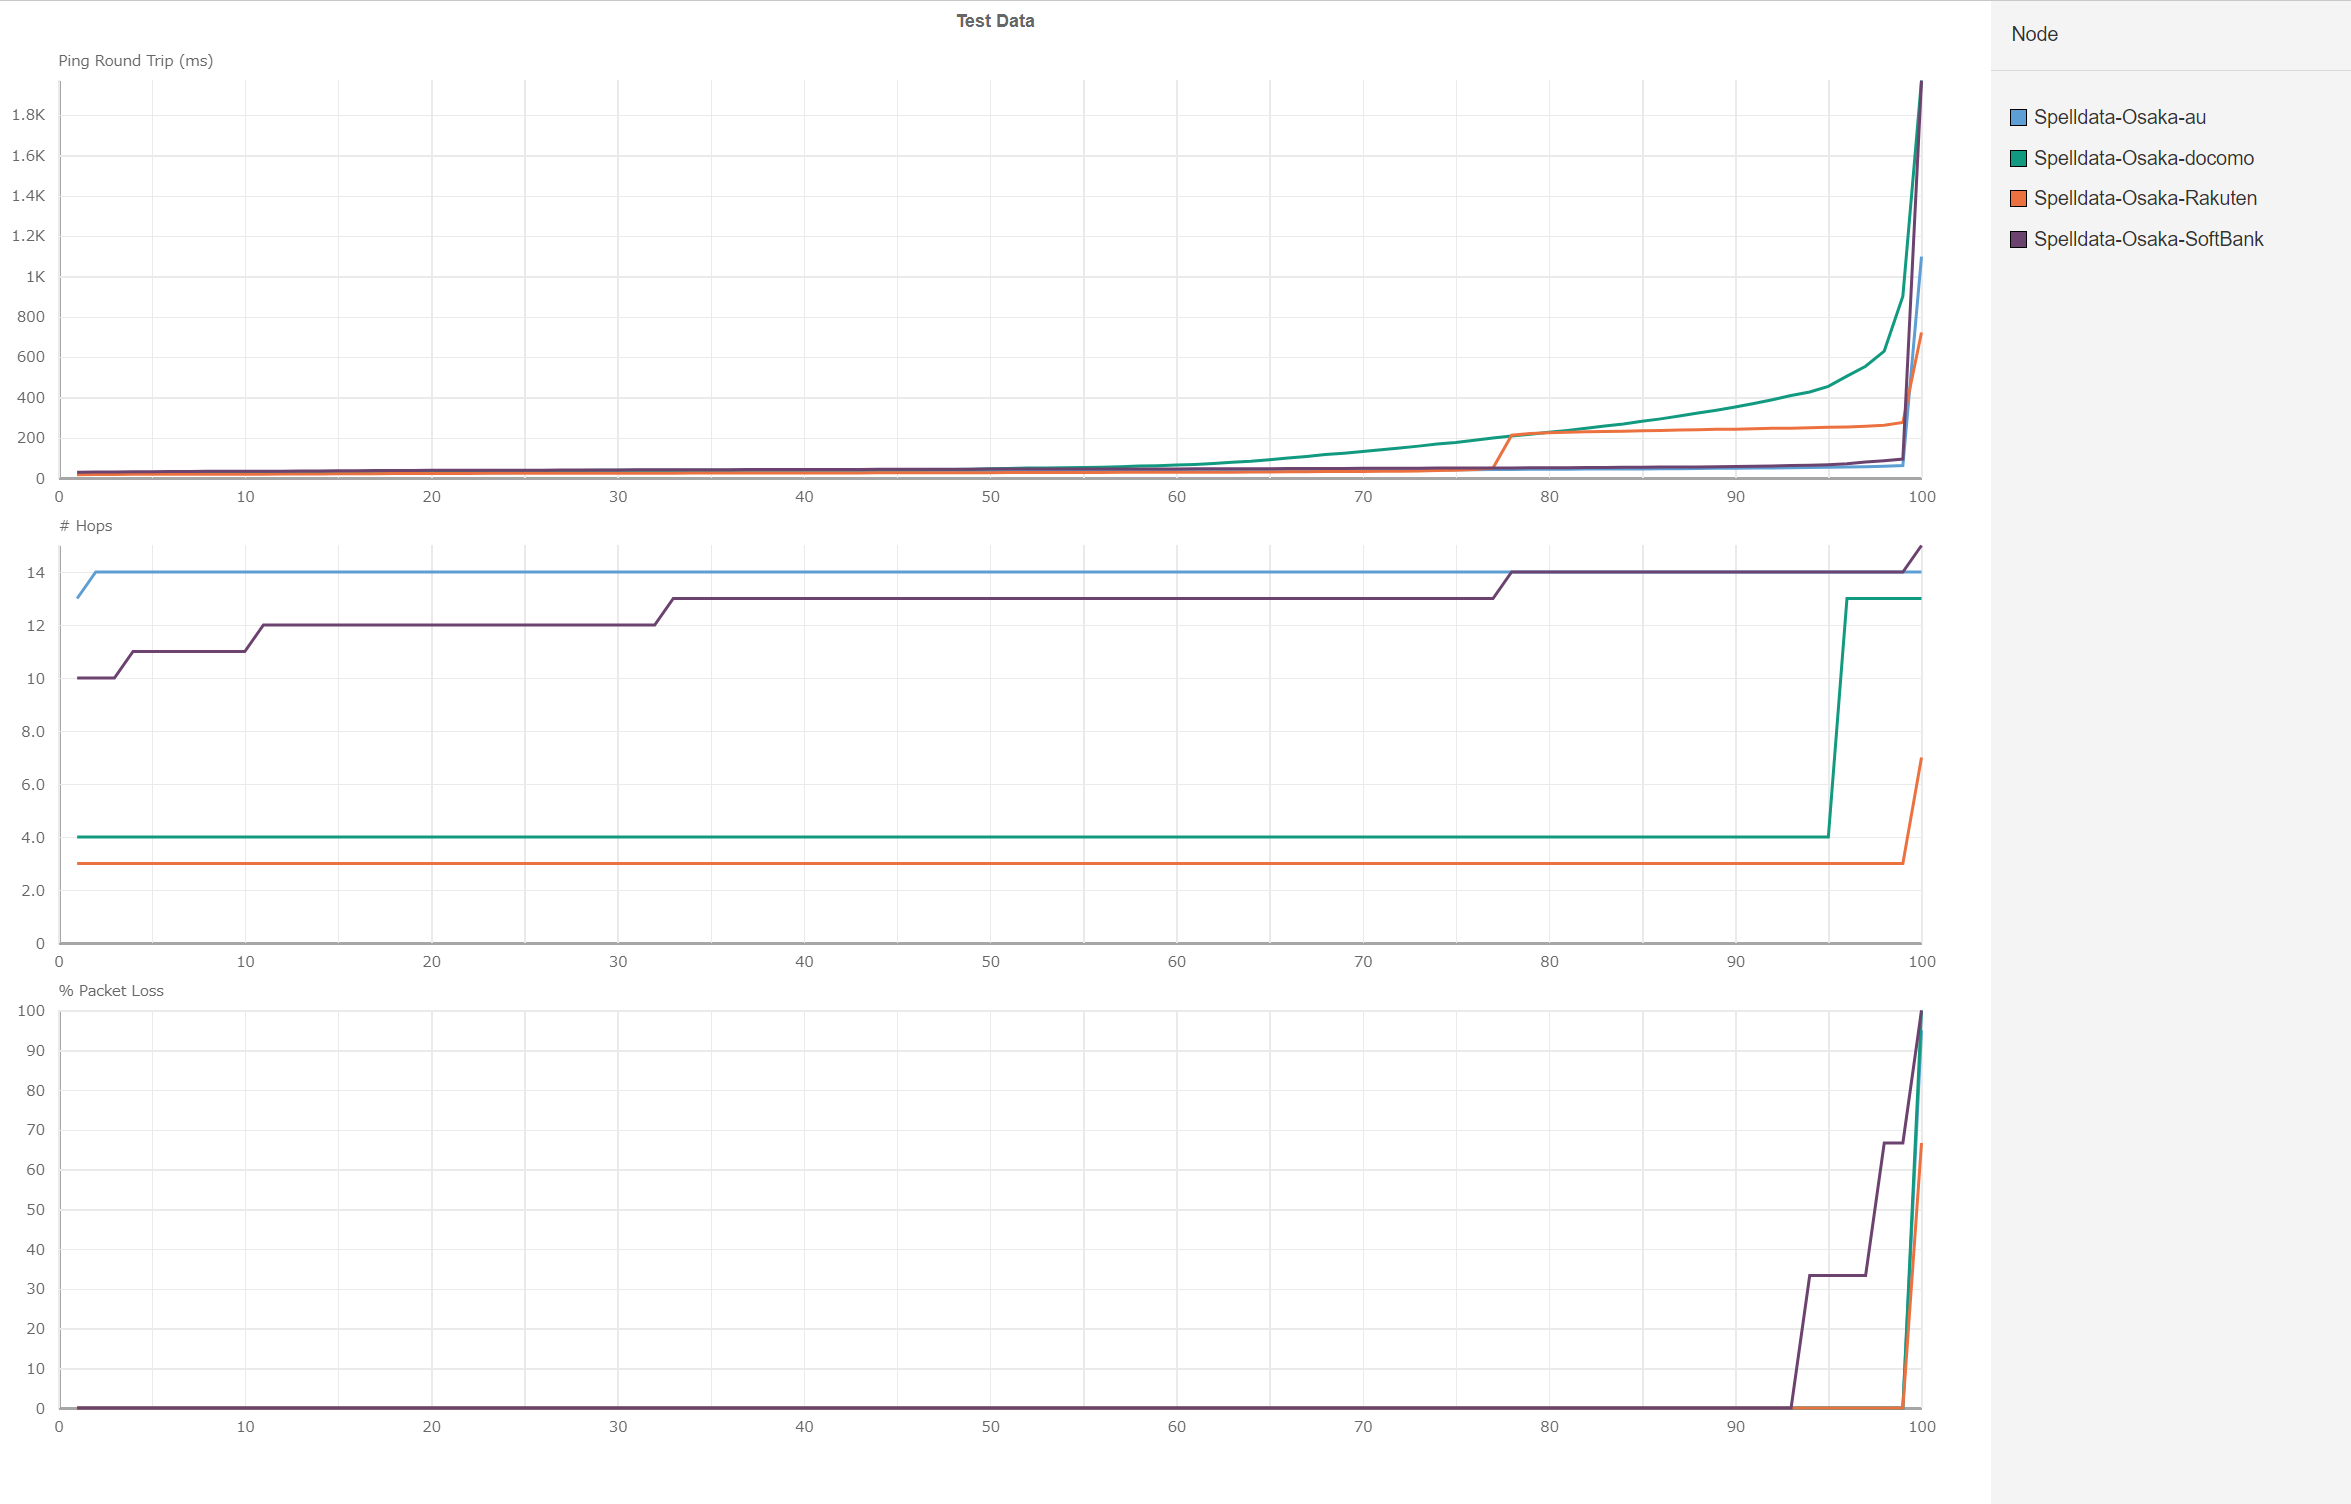Click the green Spelldata-Osaka-docomo legend swatch
This screenshot has width=2351, height=1504.
click(2018, 158)
